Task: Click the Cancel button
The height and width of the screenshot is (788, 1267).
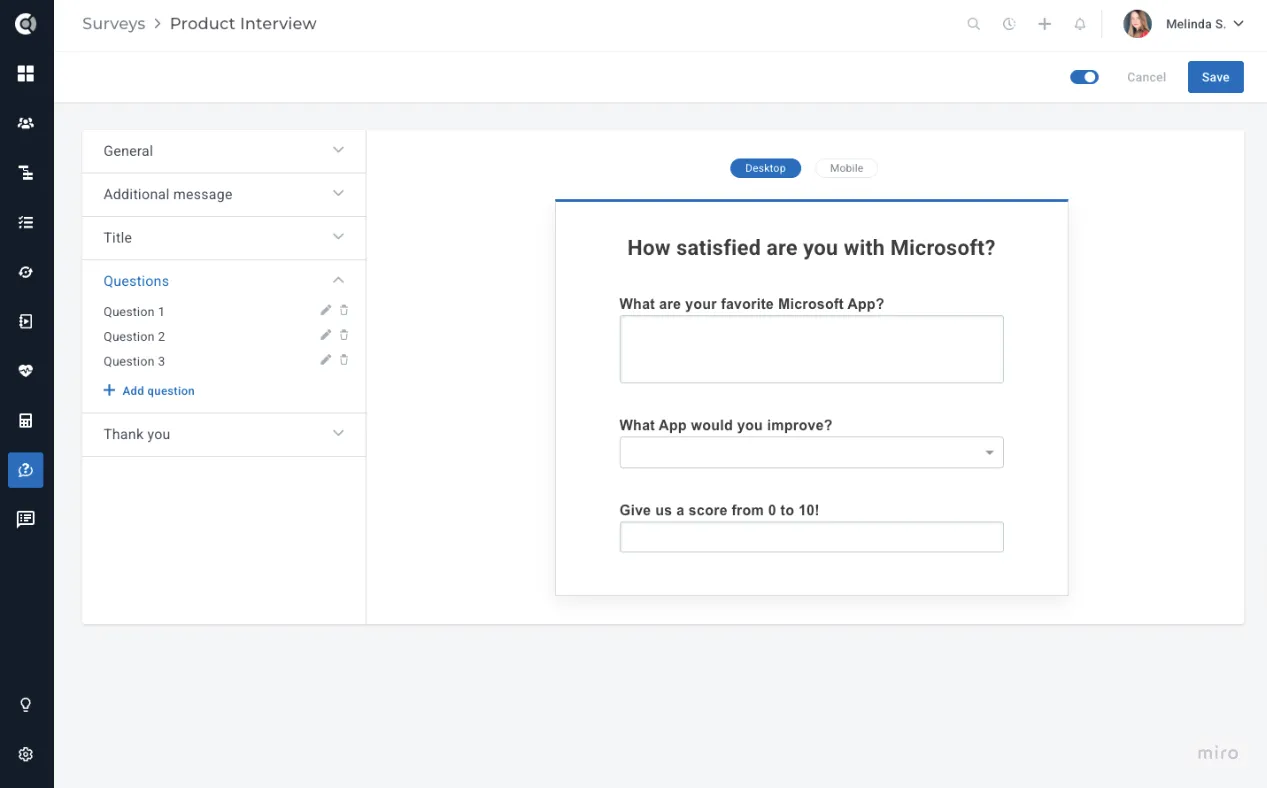Action: (1146, 77)
